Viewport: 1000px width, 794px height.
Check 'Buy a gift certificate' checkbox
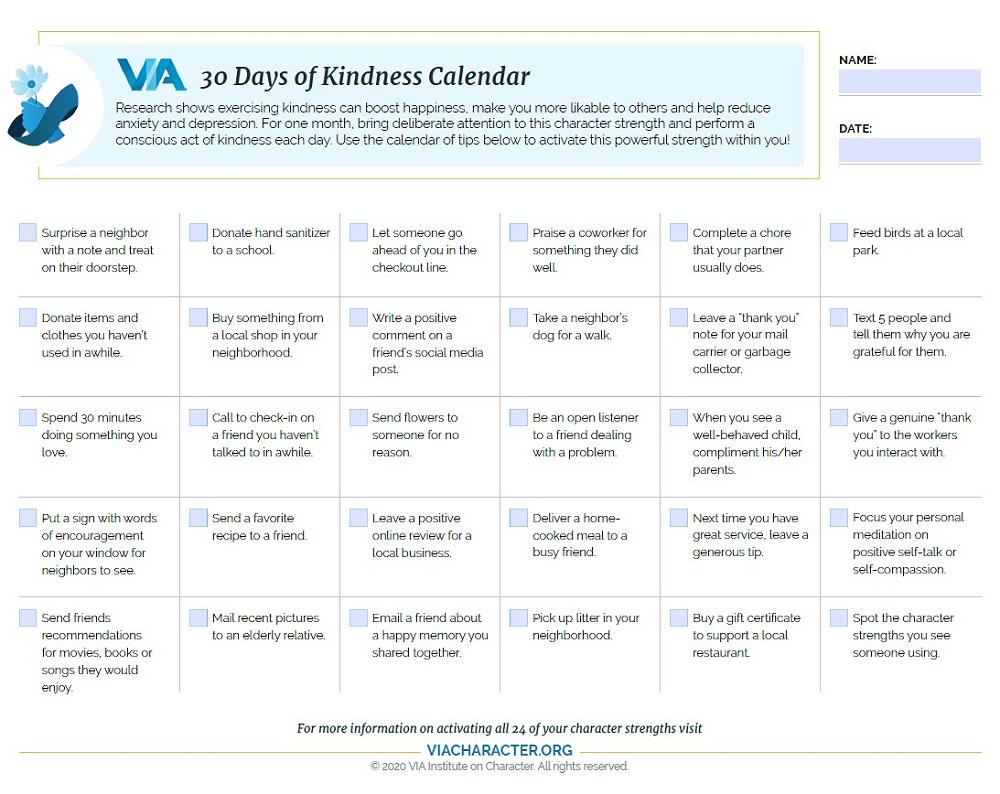[x=679, y=618]
